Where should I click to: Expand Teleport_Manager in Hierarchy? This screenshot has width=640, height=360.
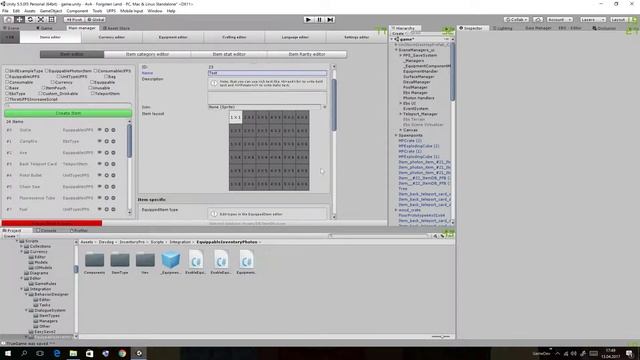[400, 114]
